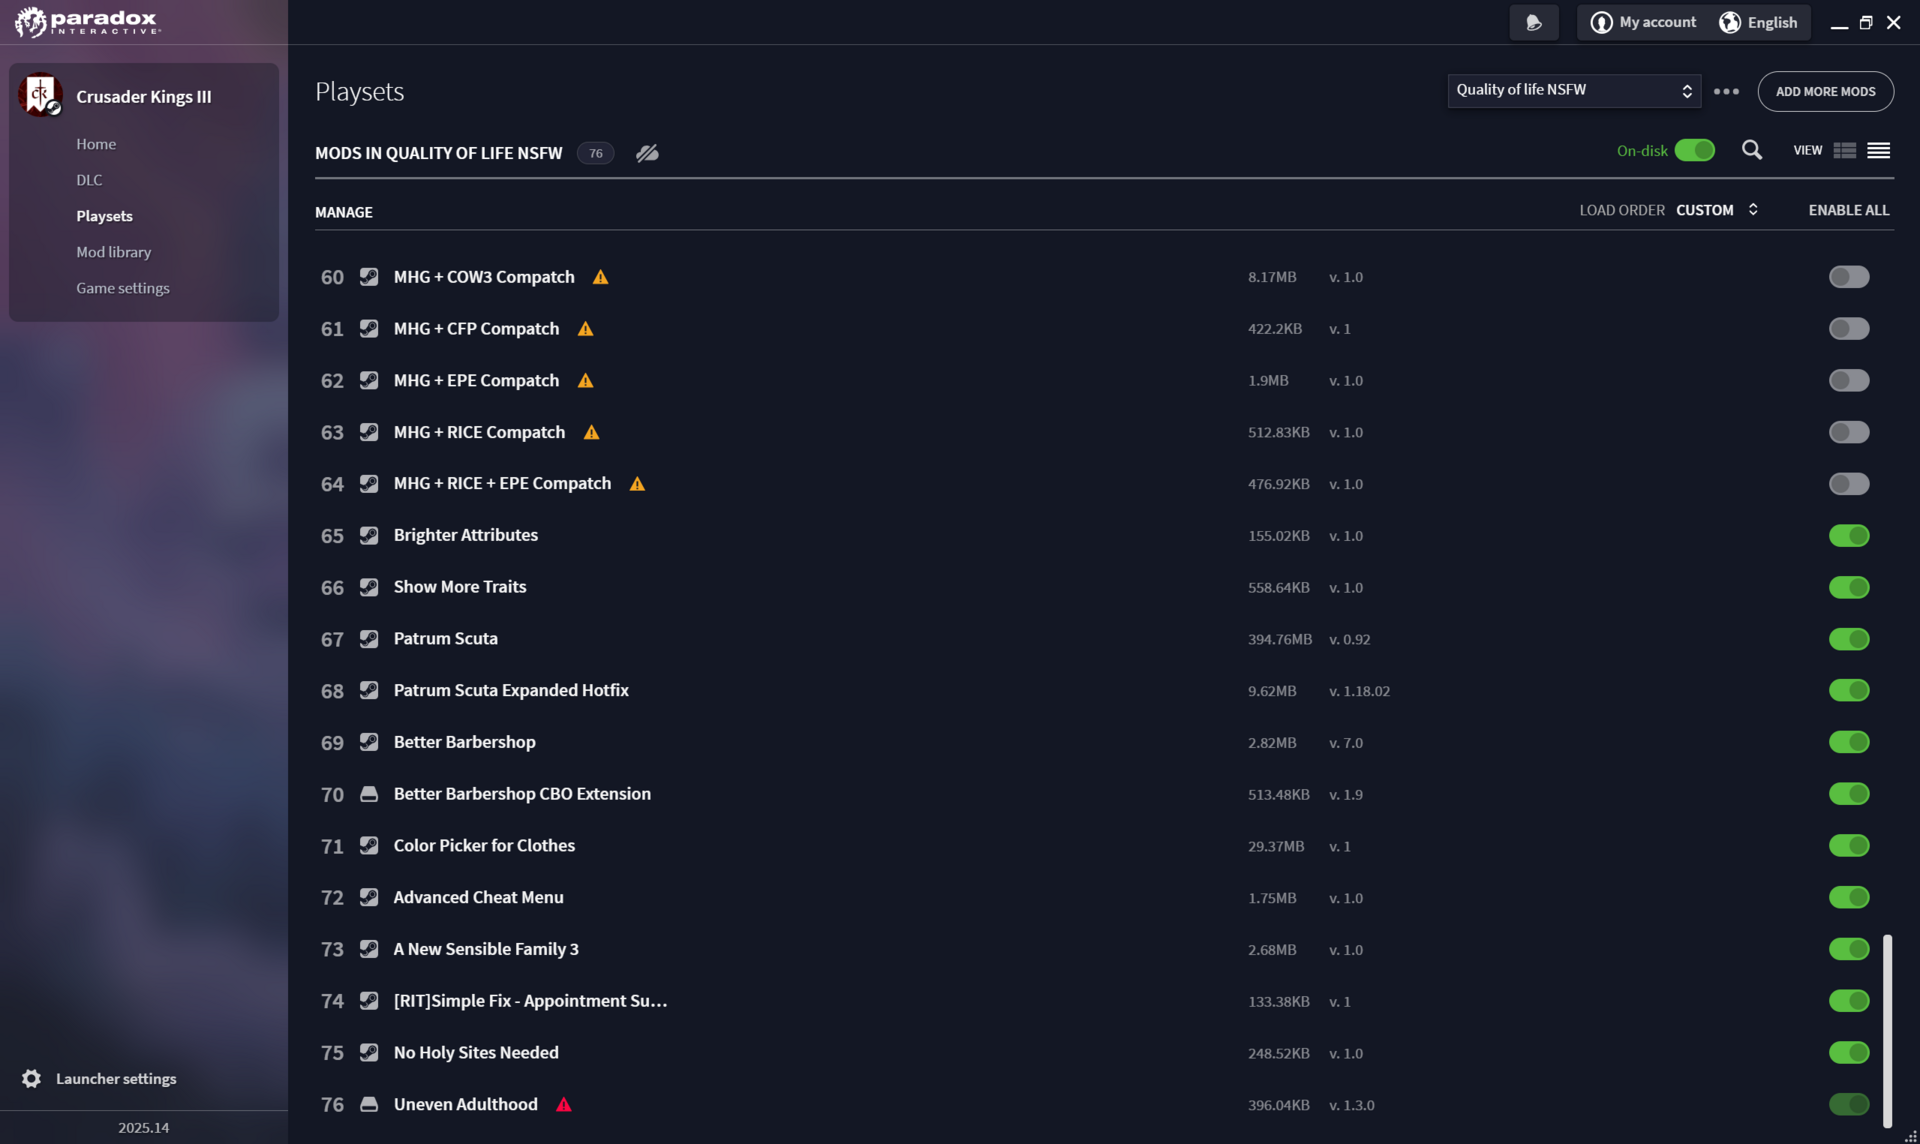Open notifications megaphone icon in top bar
The image size is (1920, 1144).
[1534, 22]
